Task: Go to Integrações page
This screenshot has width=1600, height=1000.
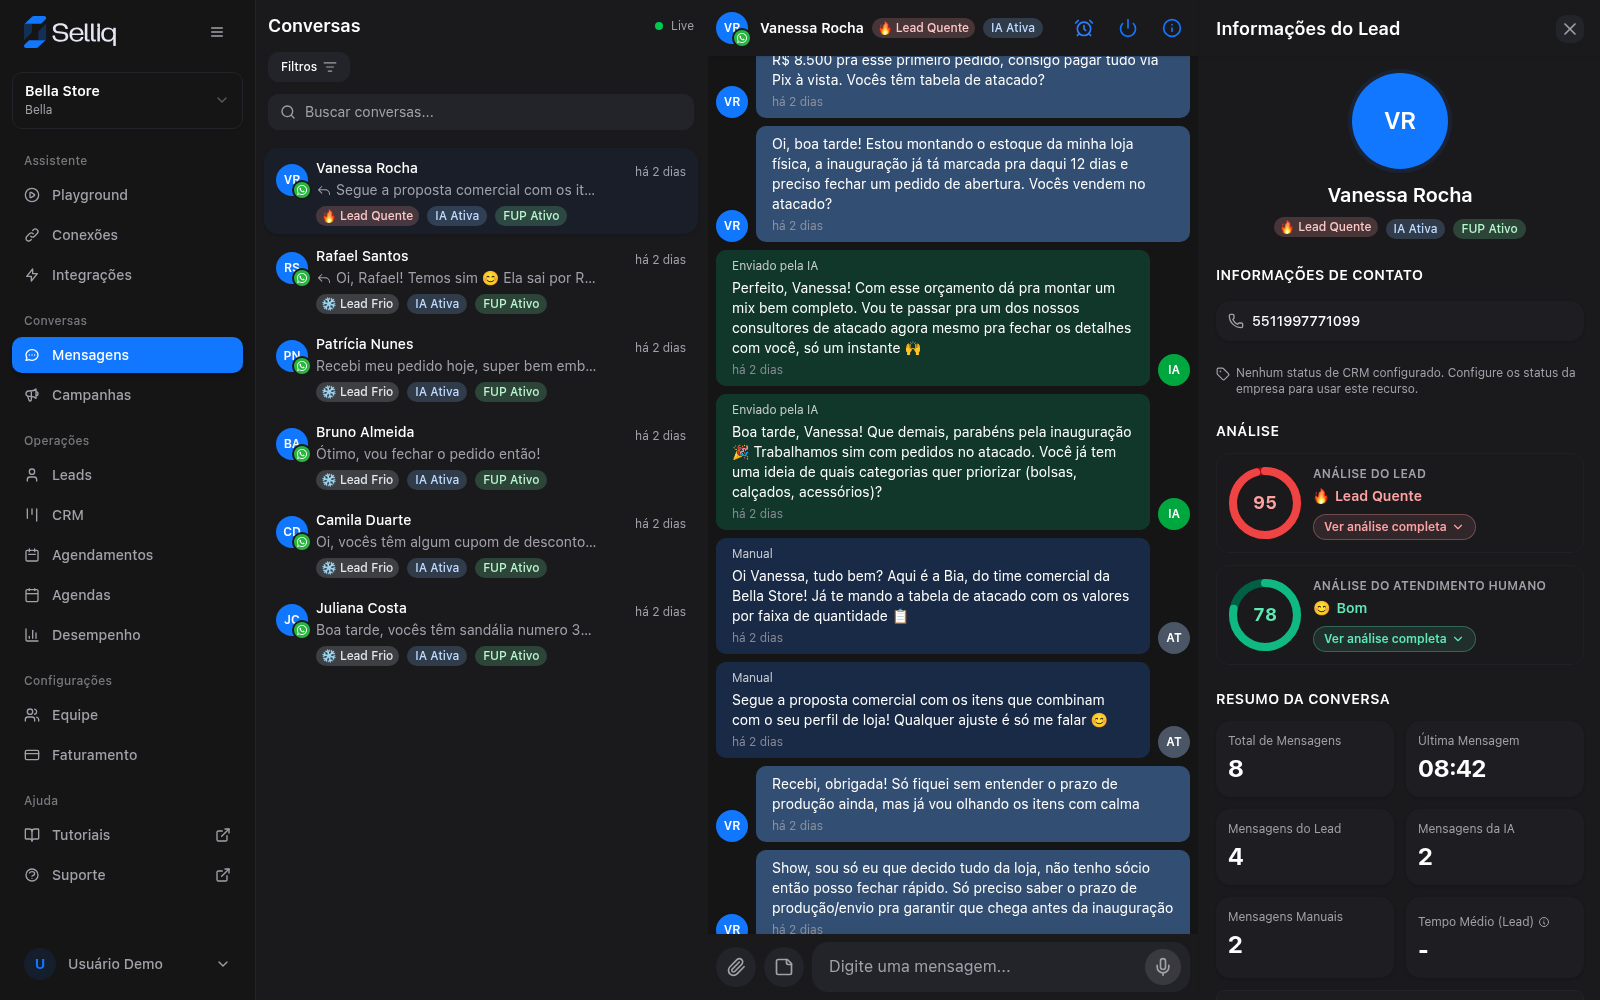Action: 127,275
